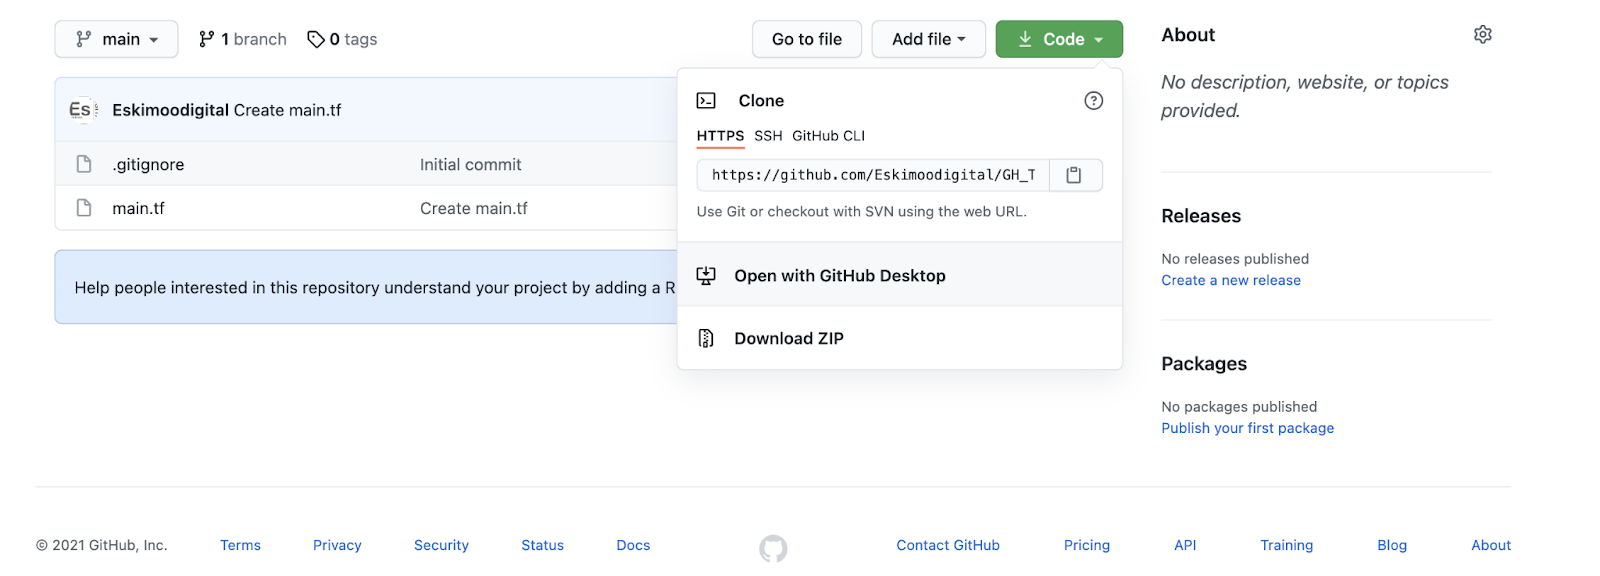The image size is (1600, 576).
Task: Click the main.tf file icon
Action: pyautogui.click(x=84, y=208)
